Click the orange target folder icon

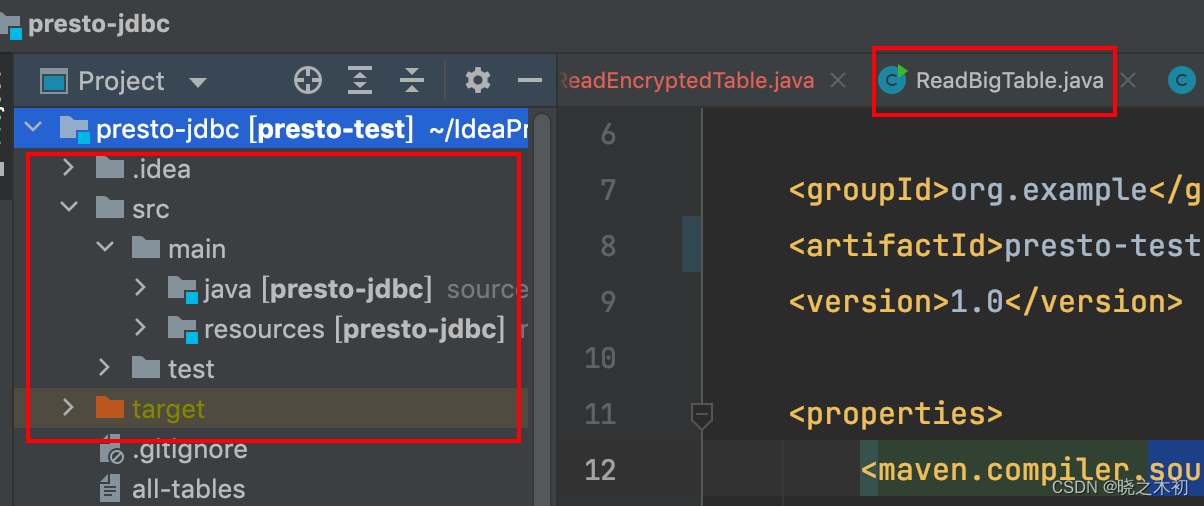[109, 408]
